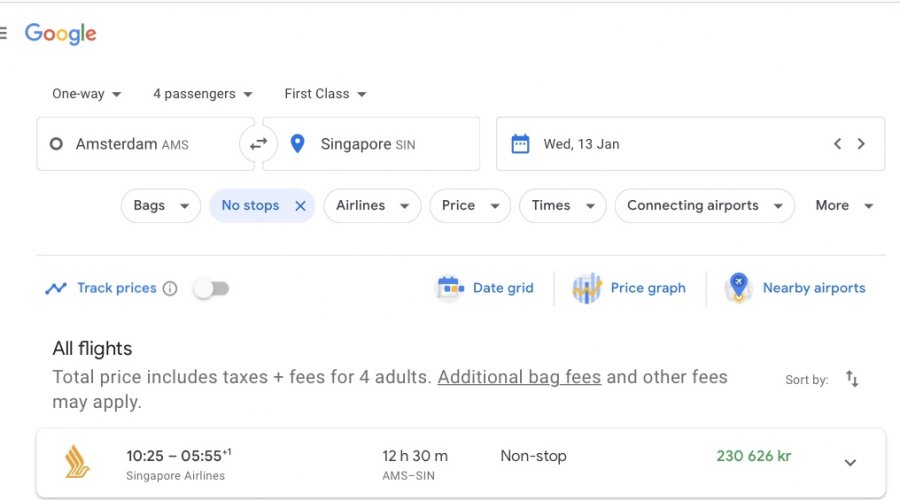
Task: Expand the Singapore Airlines flight details
Action: (x=850, y=462)
